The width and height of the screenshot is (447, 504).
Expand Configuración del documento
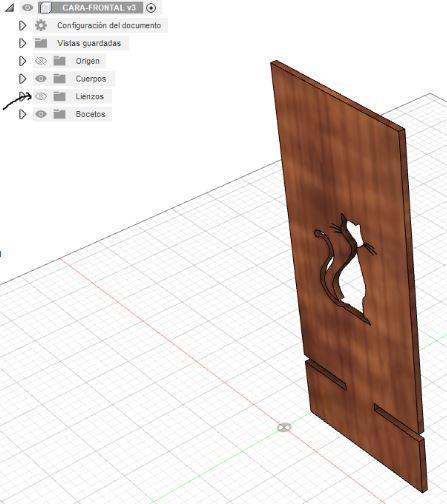pos(22,25)
